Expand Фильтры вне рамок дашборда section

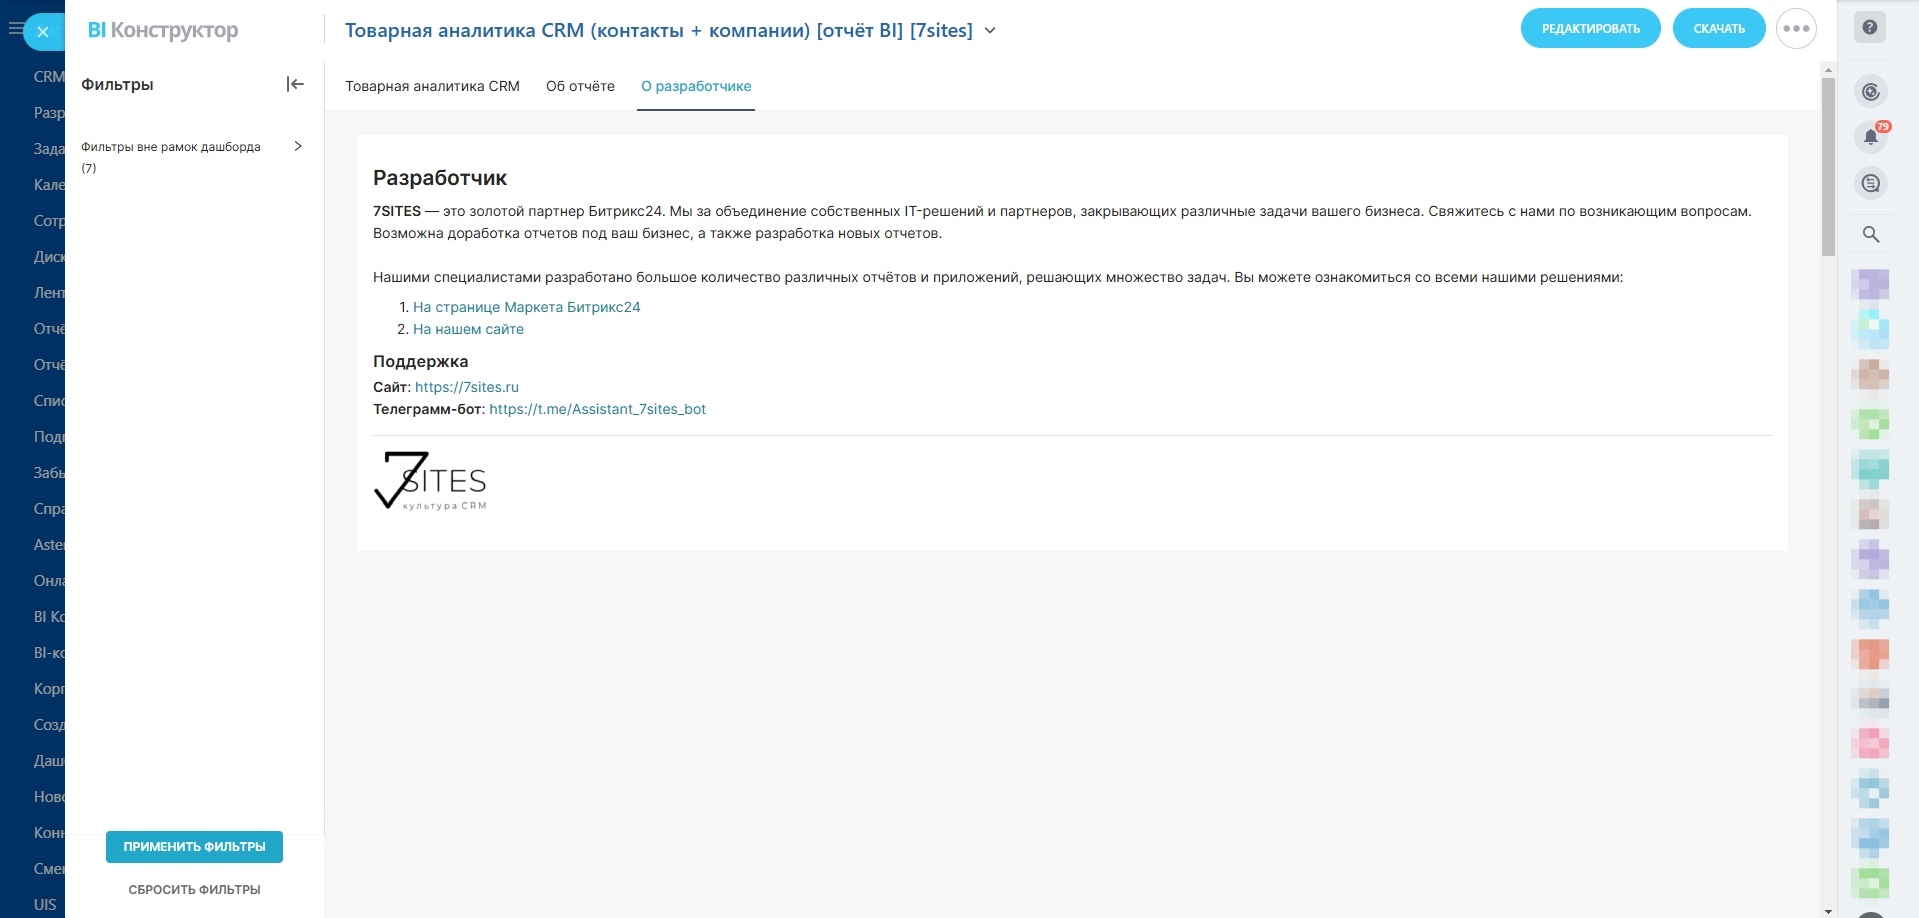298,146
